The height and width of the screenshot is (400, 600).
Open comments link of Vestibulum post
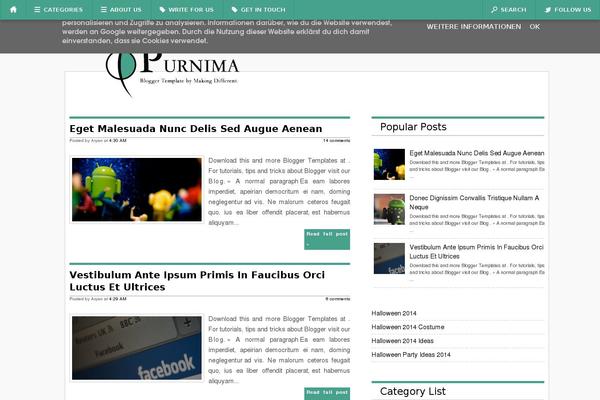point(338,299)
